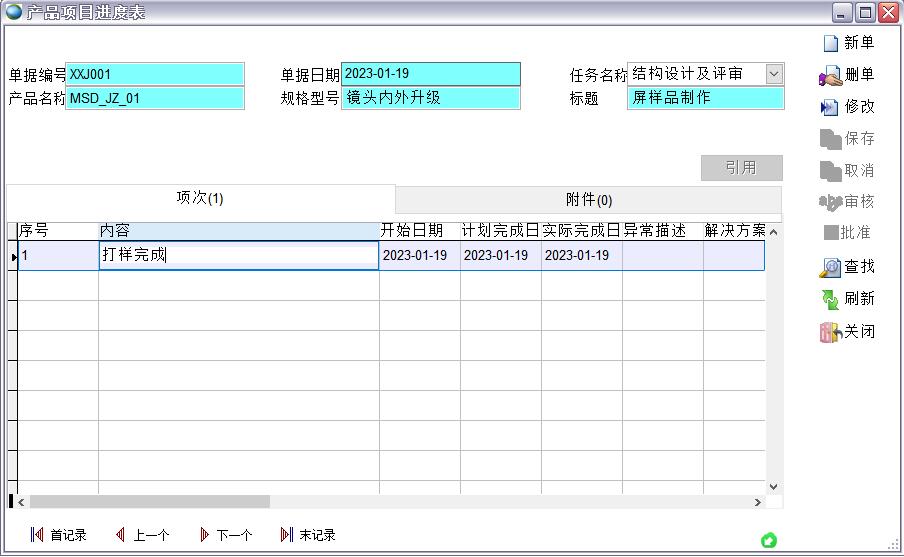Screen dimensions: 904x557
Task: Click the 关闭 (Close) door icon
Action: click(x=830, y=332)
